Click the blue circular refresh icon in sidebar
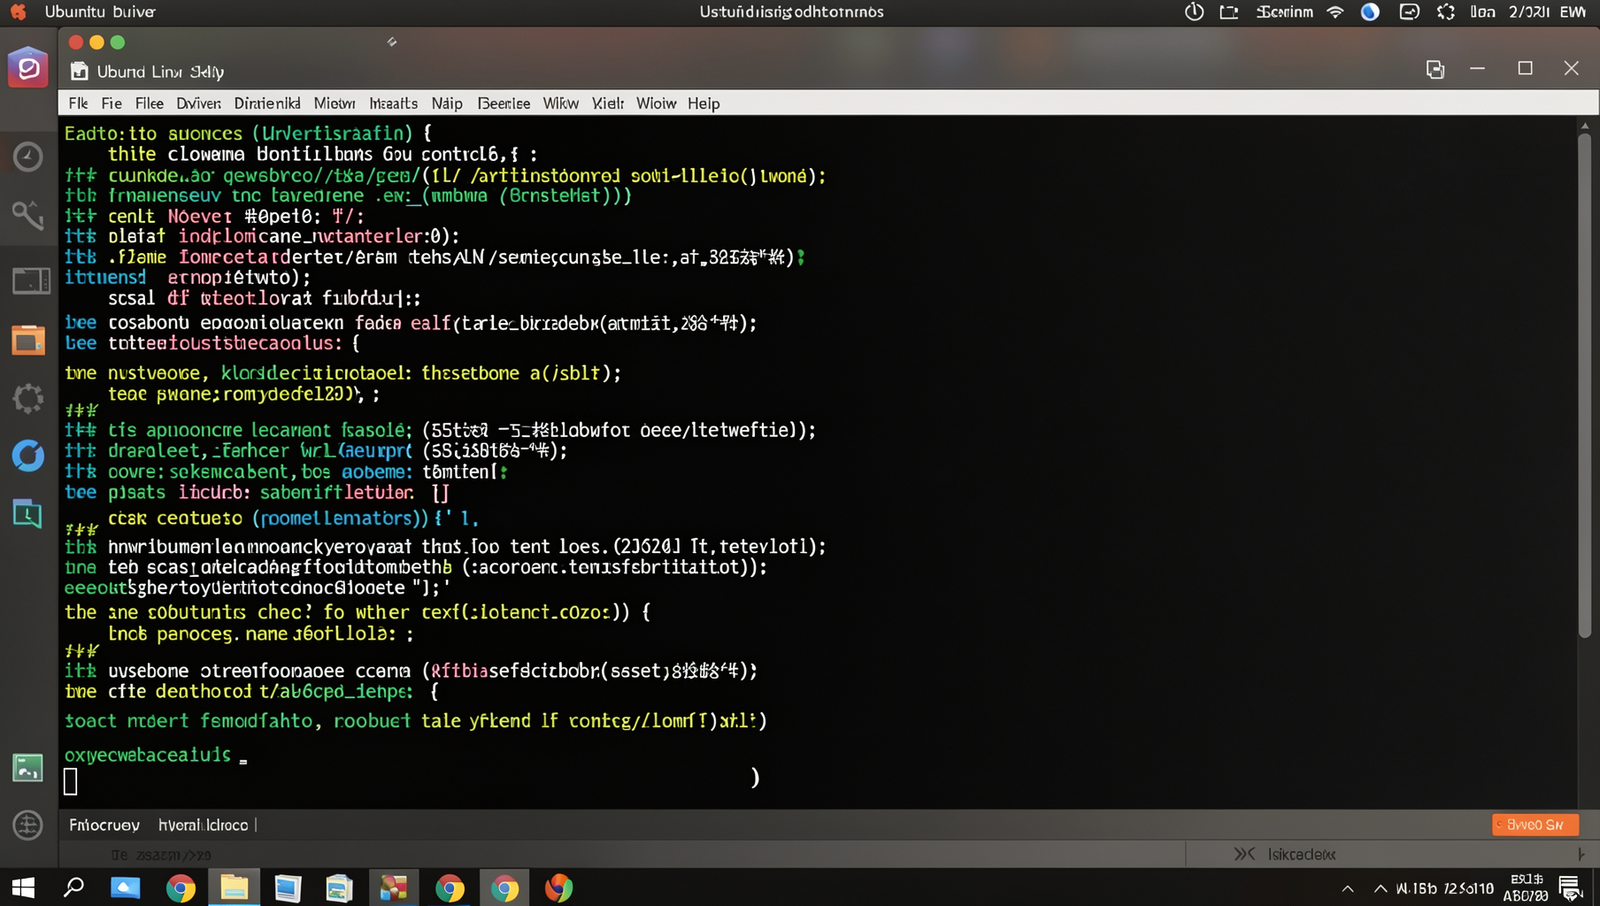The width and height of the screenshot is (1600, 906). 28,455
